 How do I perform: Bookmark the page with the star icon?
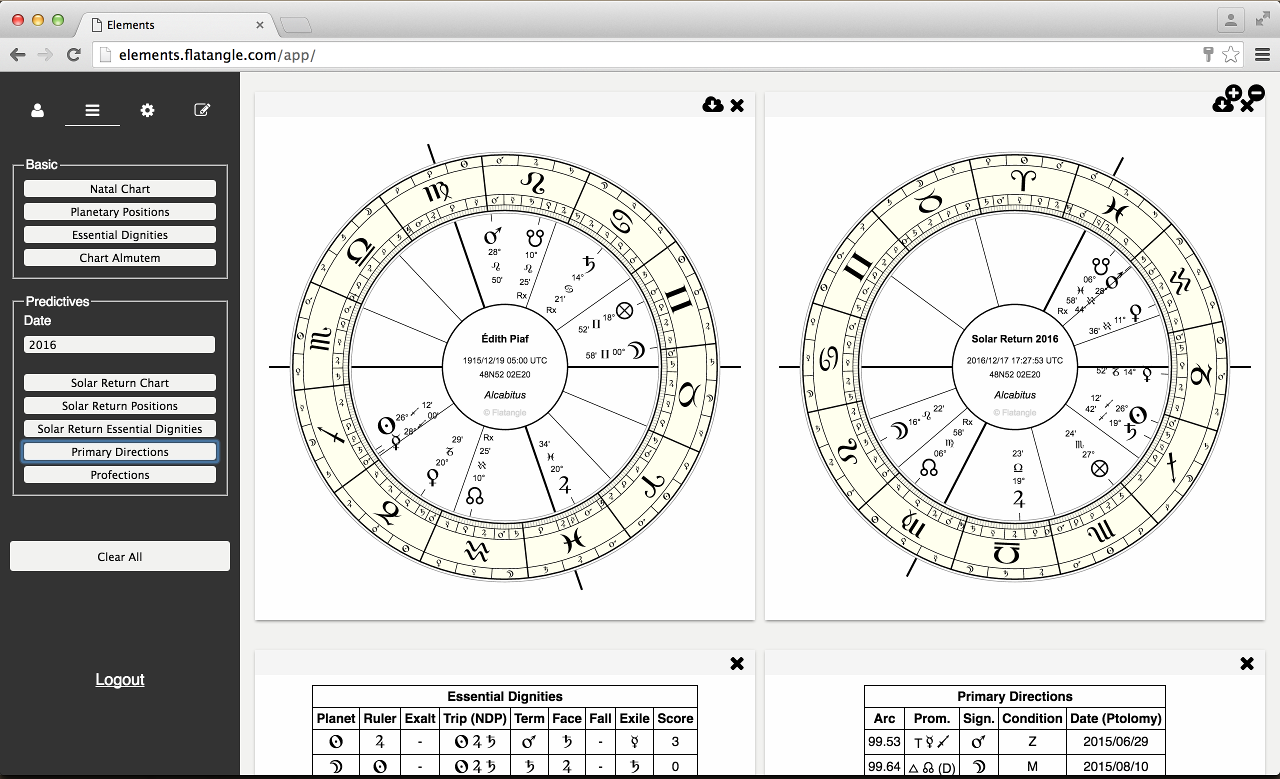(x=1231, y=55)
